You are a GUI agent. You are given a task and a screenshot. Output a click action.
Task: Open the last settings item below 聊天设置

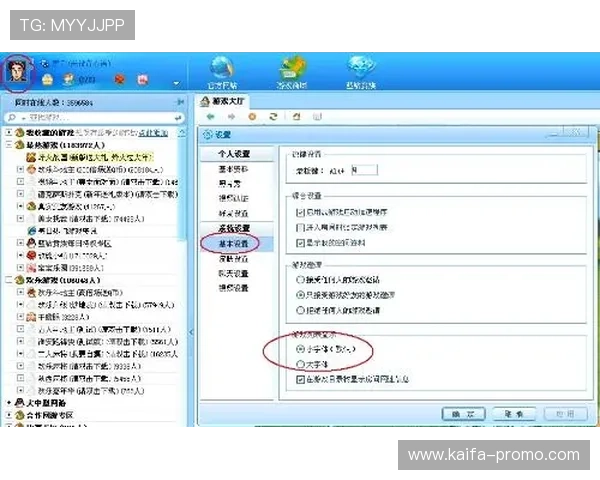(x=233, y=288)
